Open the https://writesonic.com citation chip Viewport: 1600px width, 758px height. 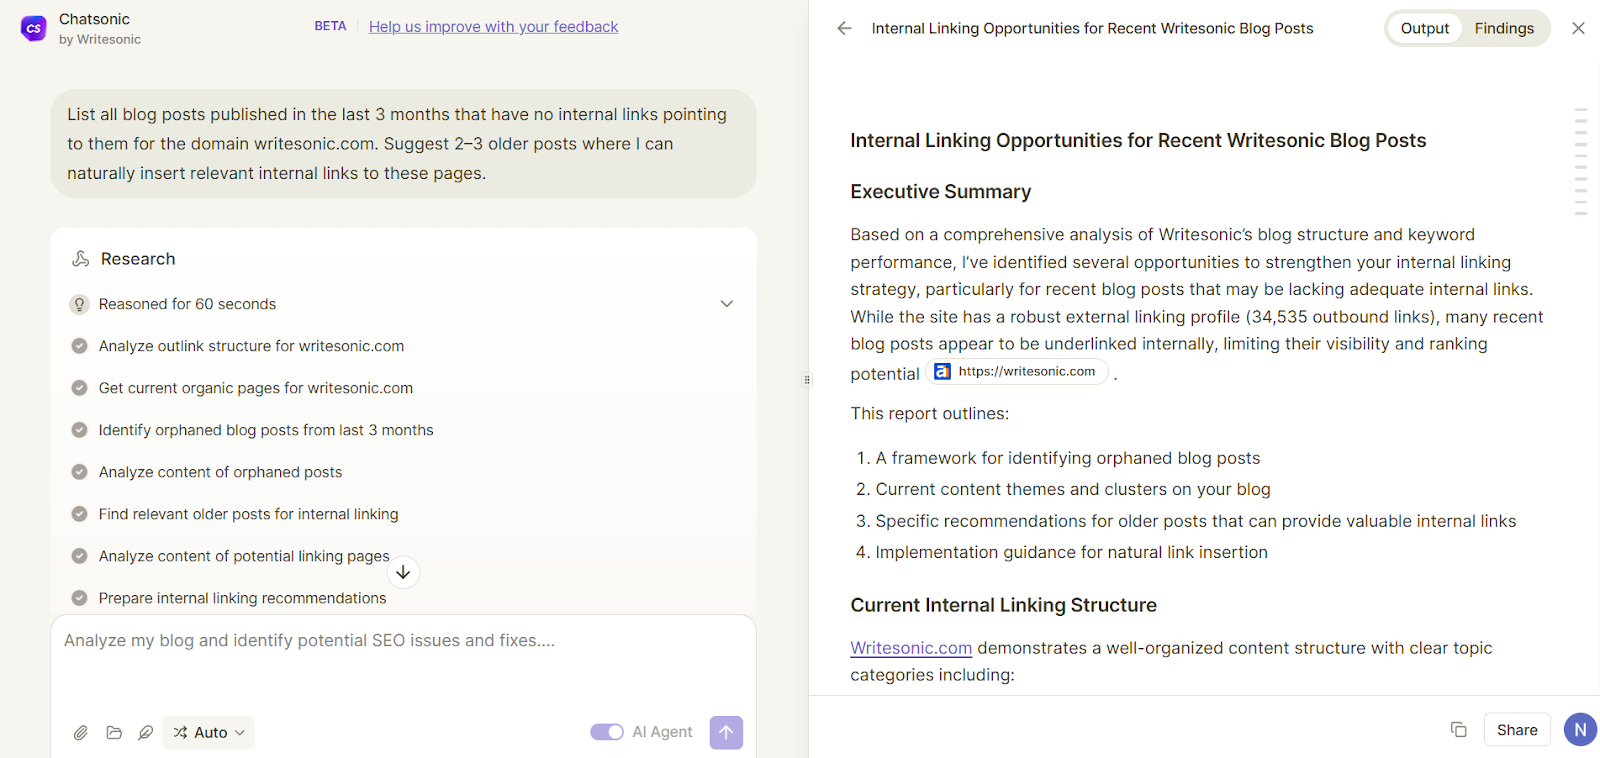point(1017,372)
